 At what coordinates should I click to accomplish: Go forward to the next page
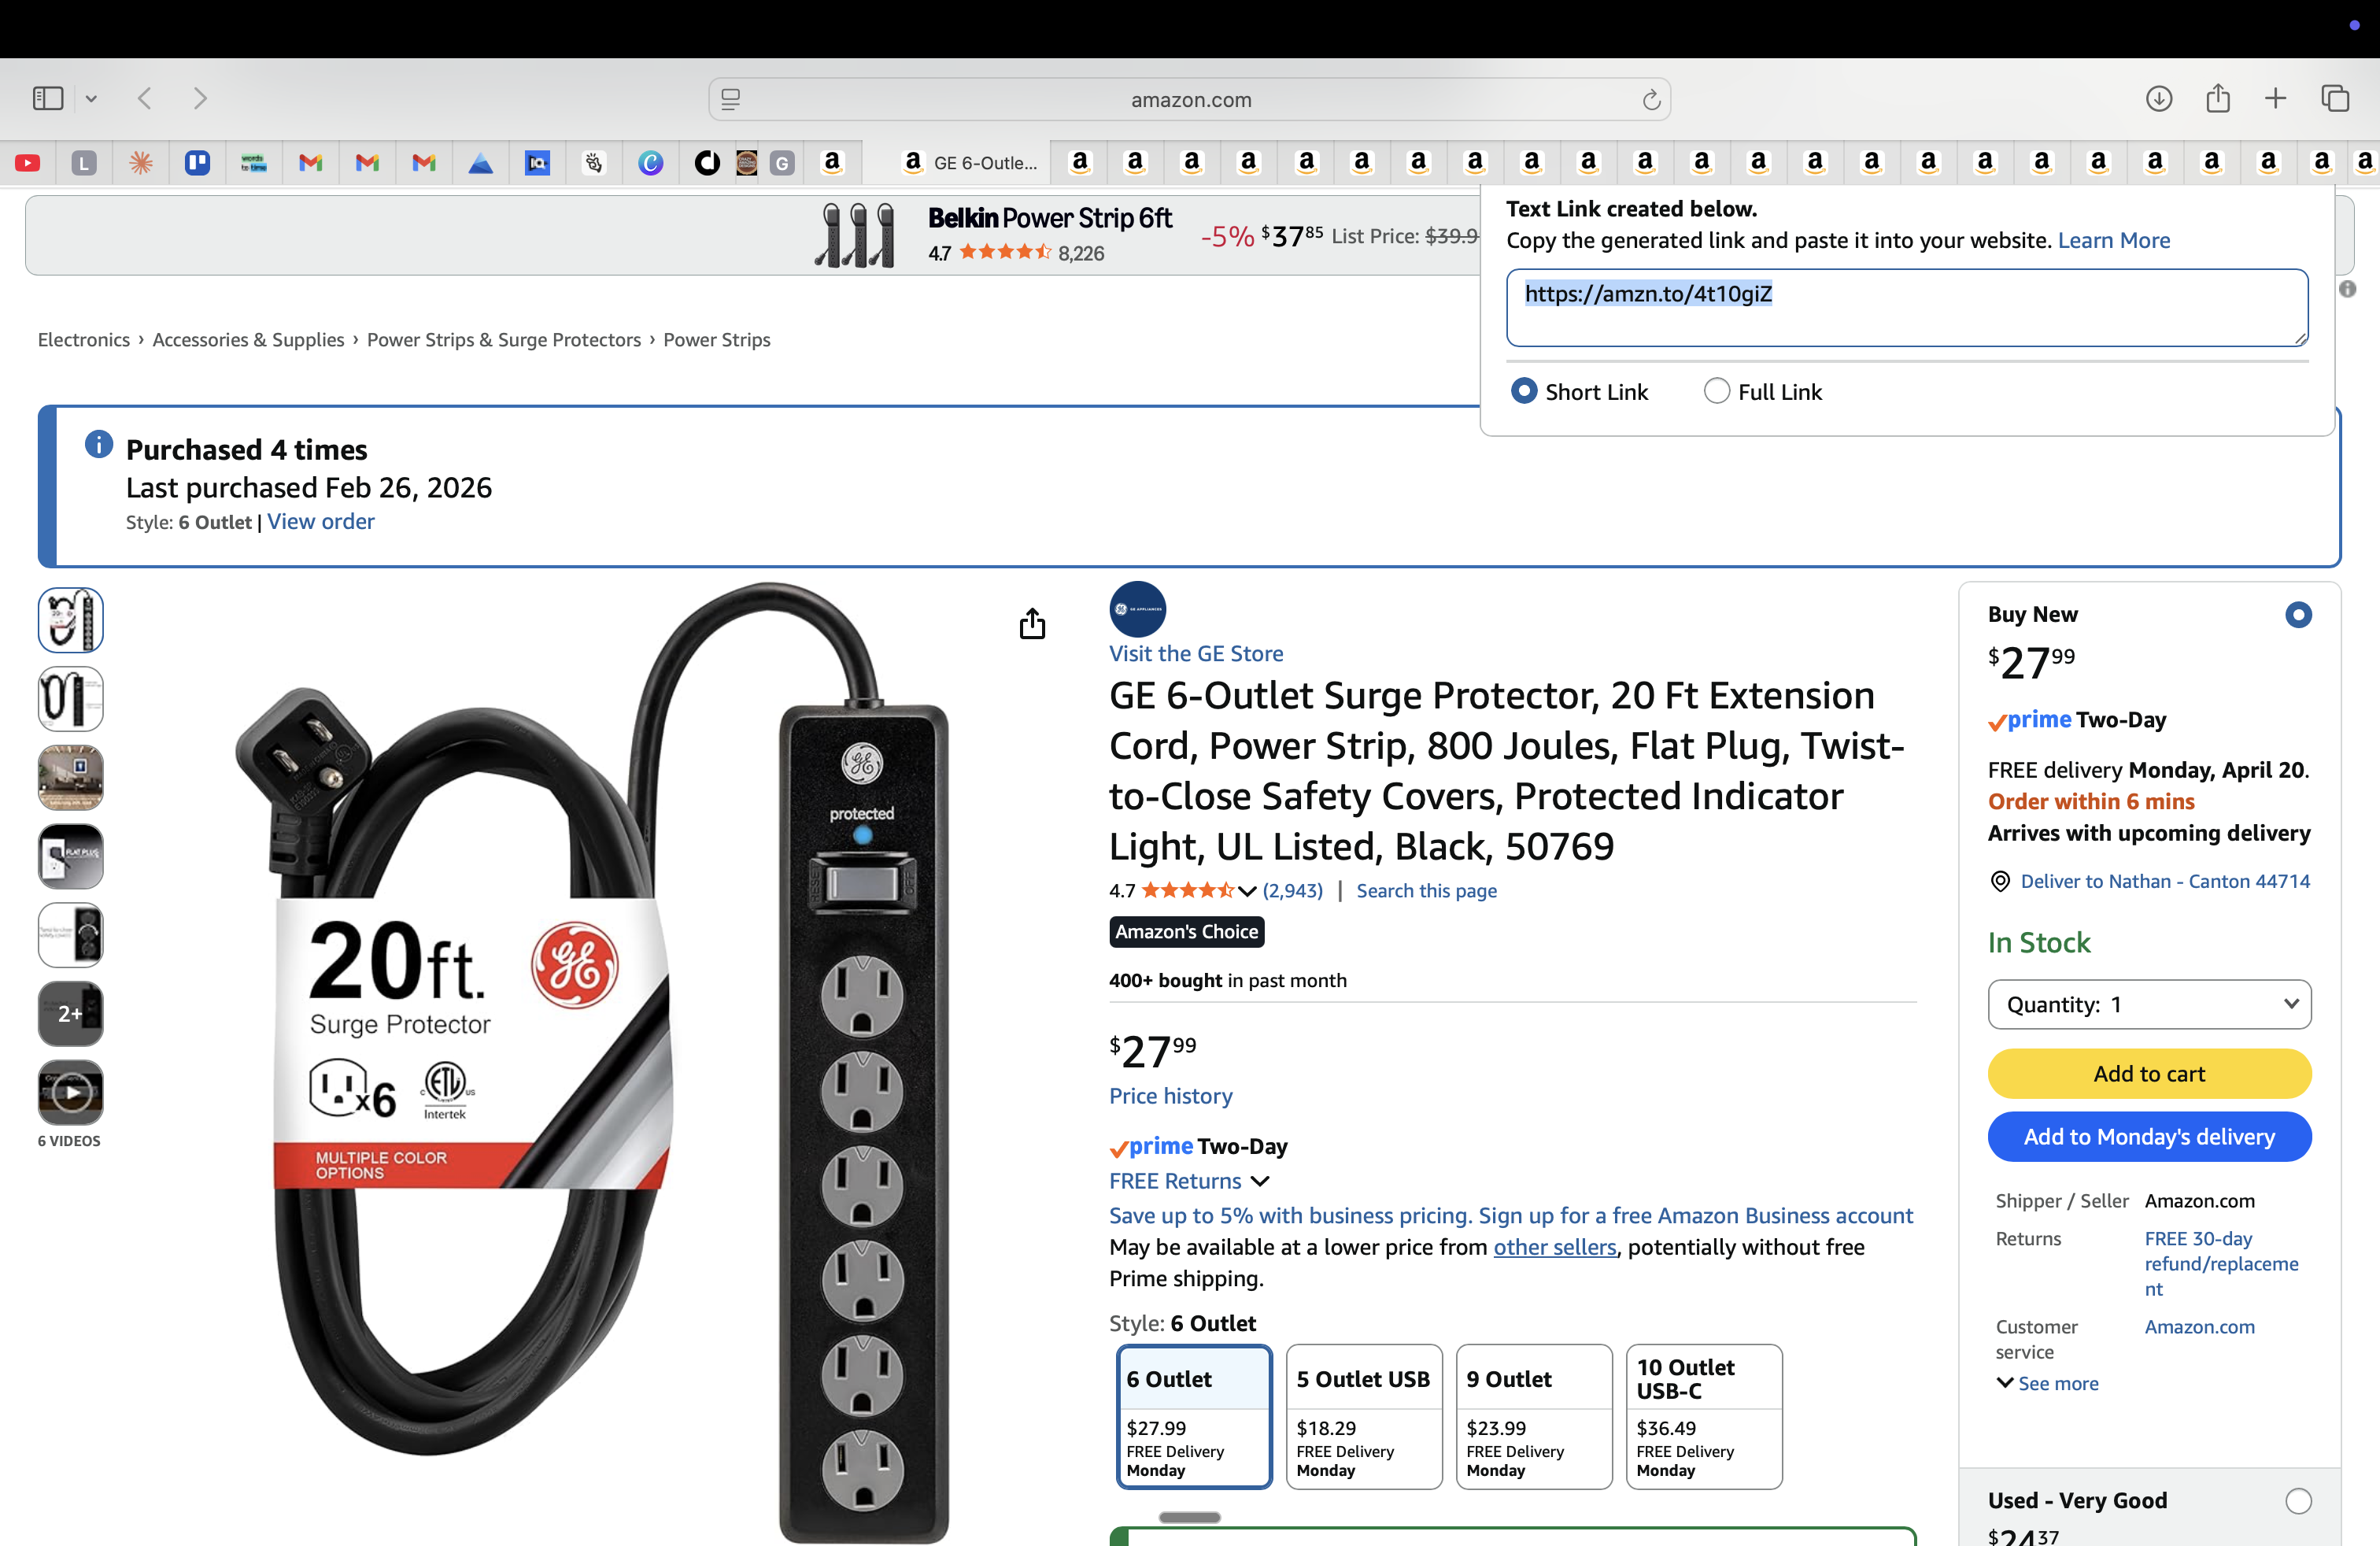(x=200, y=98)
